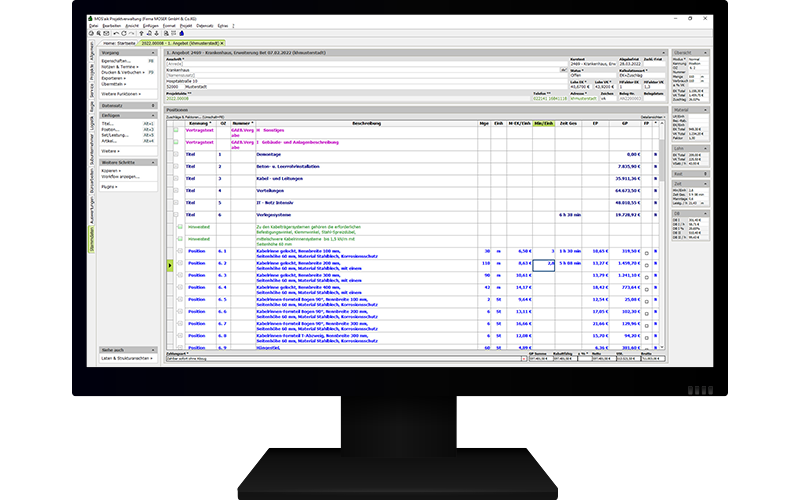Screen dimensions: 800x500
Task: Open Notizen & Termine submenu
Action: pyautogui.click(x=120, y=67)
